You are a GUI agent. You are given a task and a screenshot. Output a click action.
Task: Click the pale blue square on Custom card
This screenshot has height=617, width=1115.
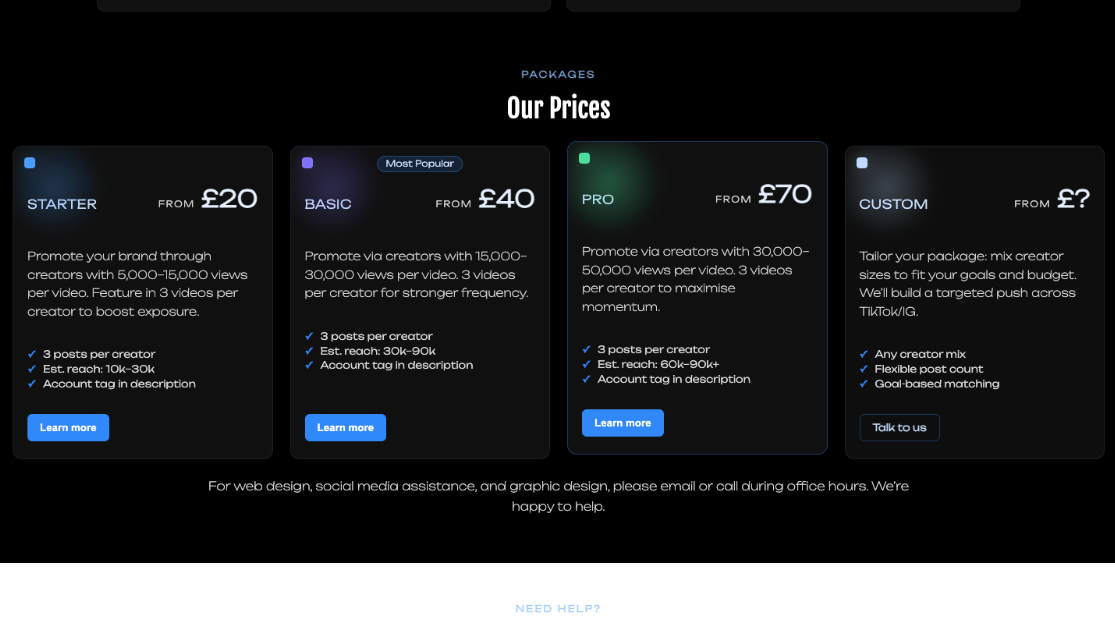pos(862,163)
